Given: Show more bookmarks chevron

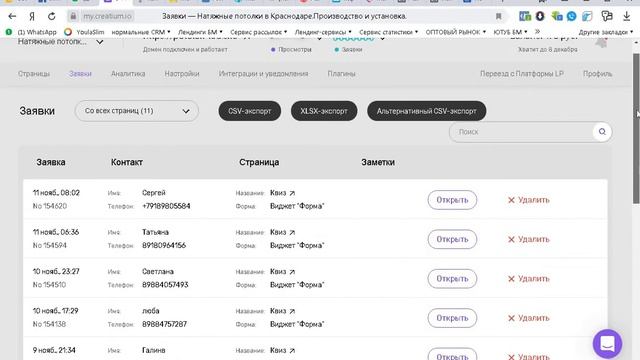Looking at the screenshot, I should click(x=538, y=31).
